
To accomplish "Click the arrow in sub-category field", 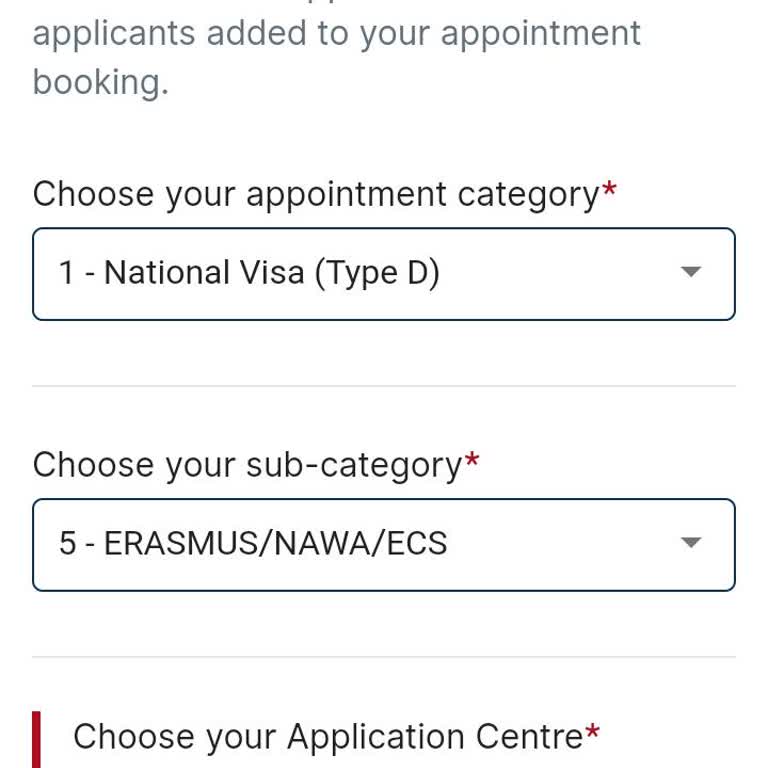I will coord(690,543).
